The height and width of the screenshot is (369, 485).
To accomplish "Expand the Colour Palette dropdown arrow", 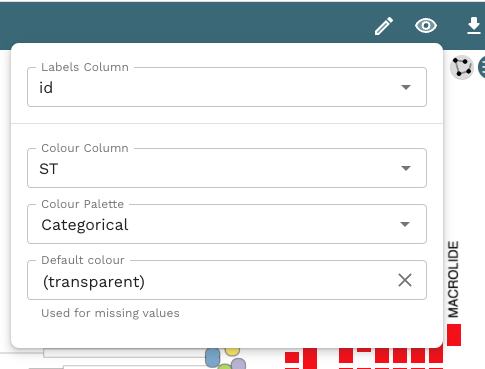I will (x=405, y=224).
